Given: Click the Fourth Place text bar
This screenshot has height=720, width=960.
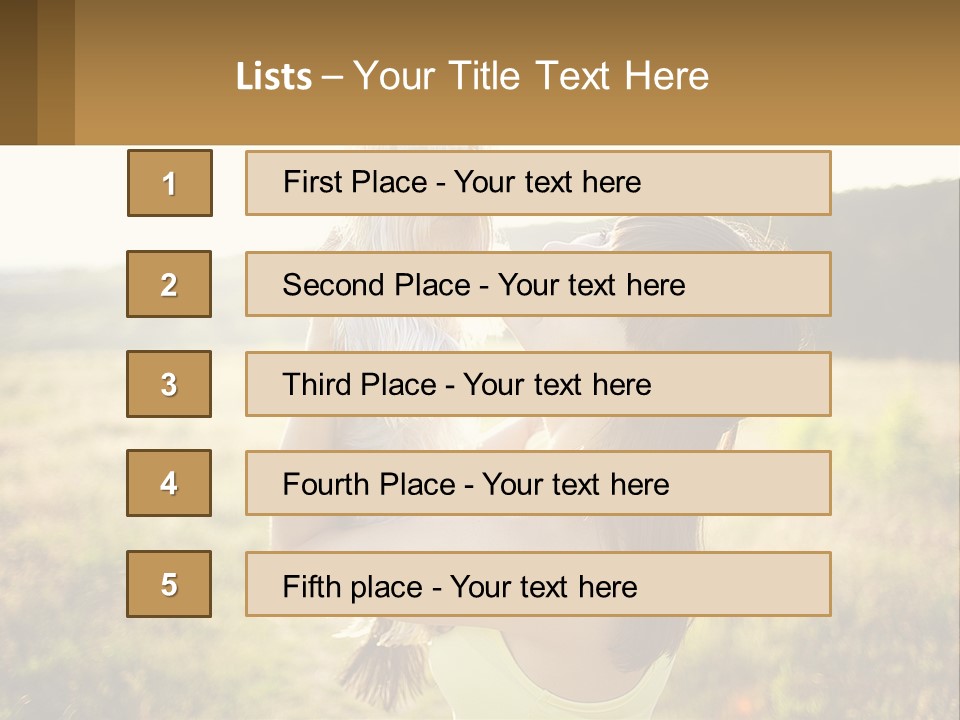Looking at the screenshot, I should coord(538,484).
